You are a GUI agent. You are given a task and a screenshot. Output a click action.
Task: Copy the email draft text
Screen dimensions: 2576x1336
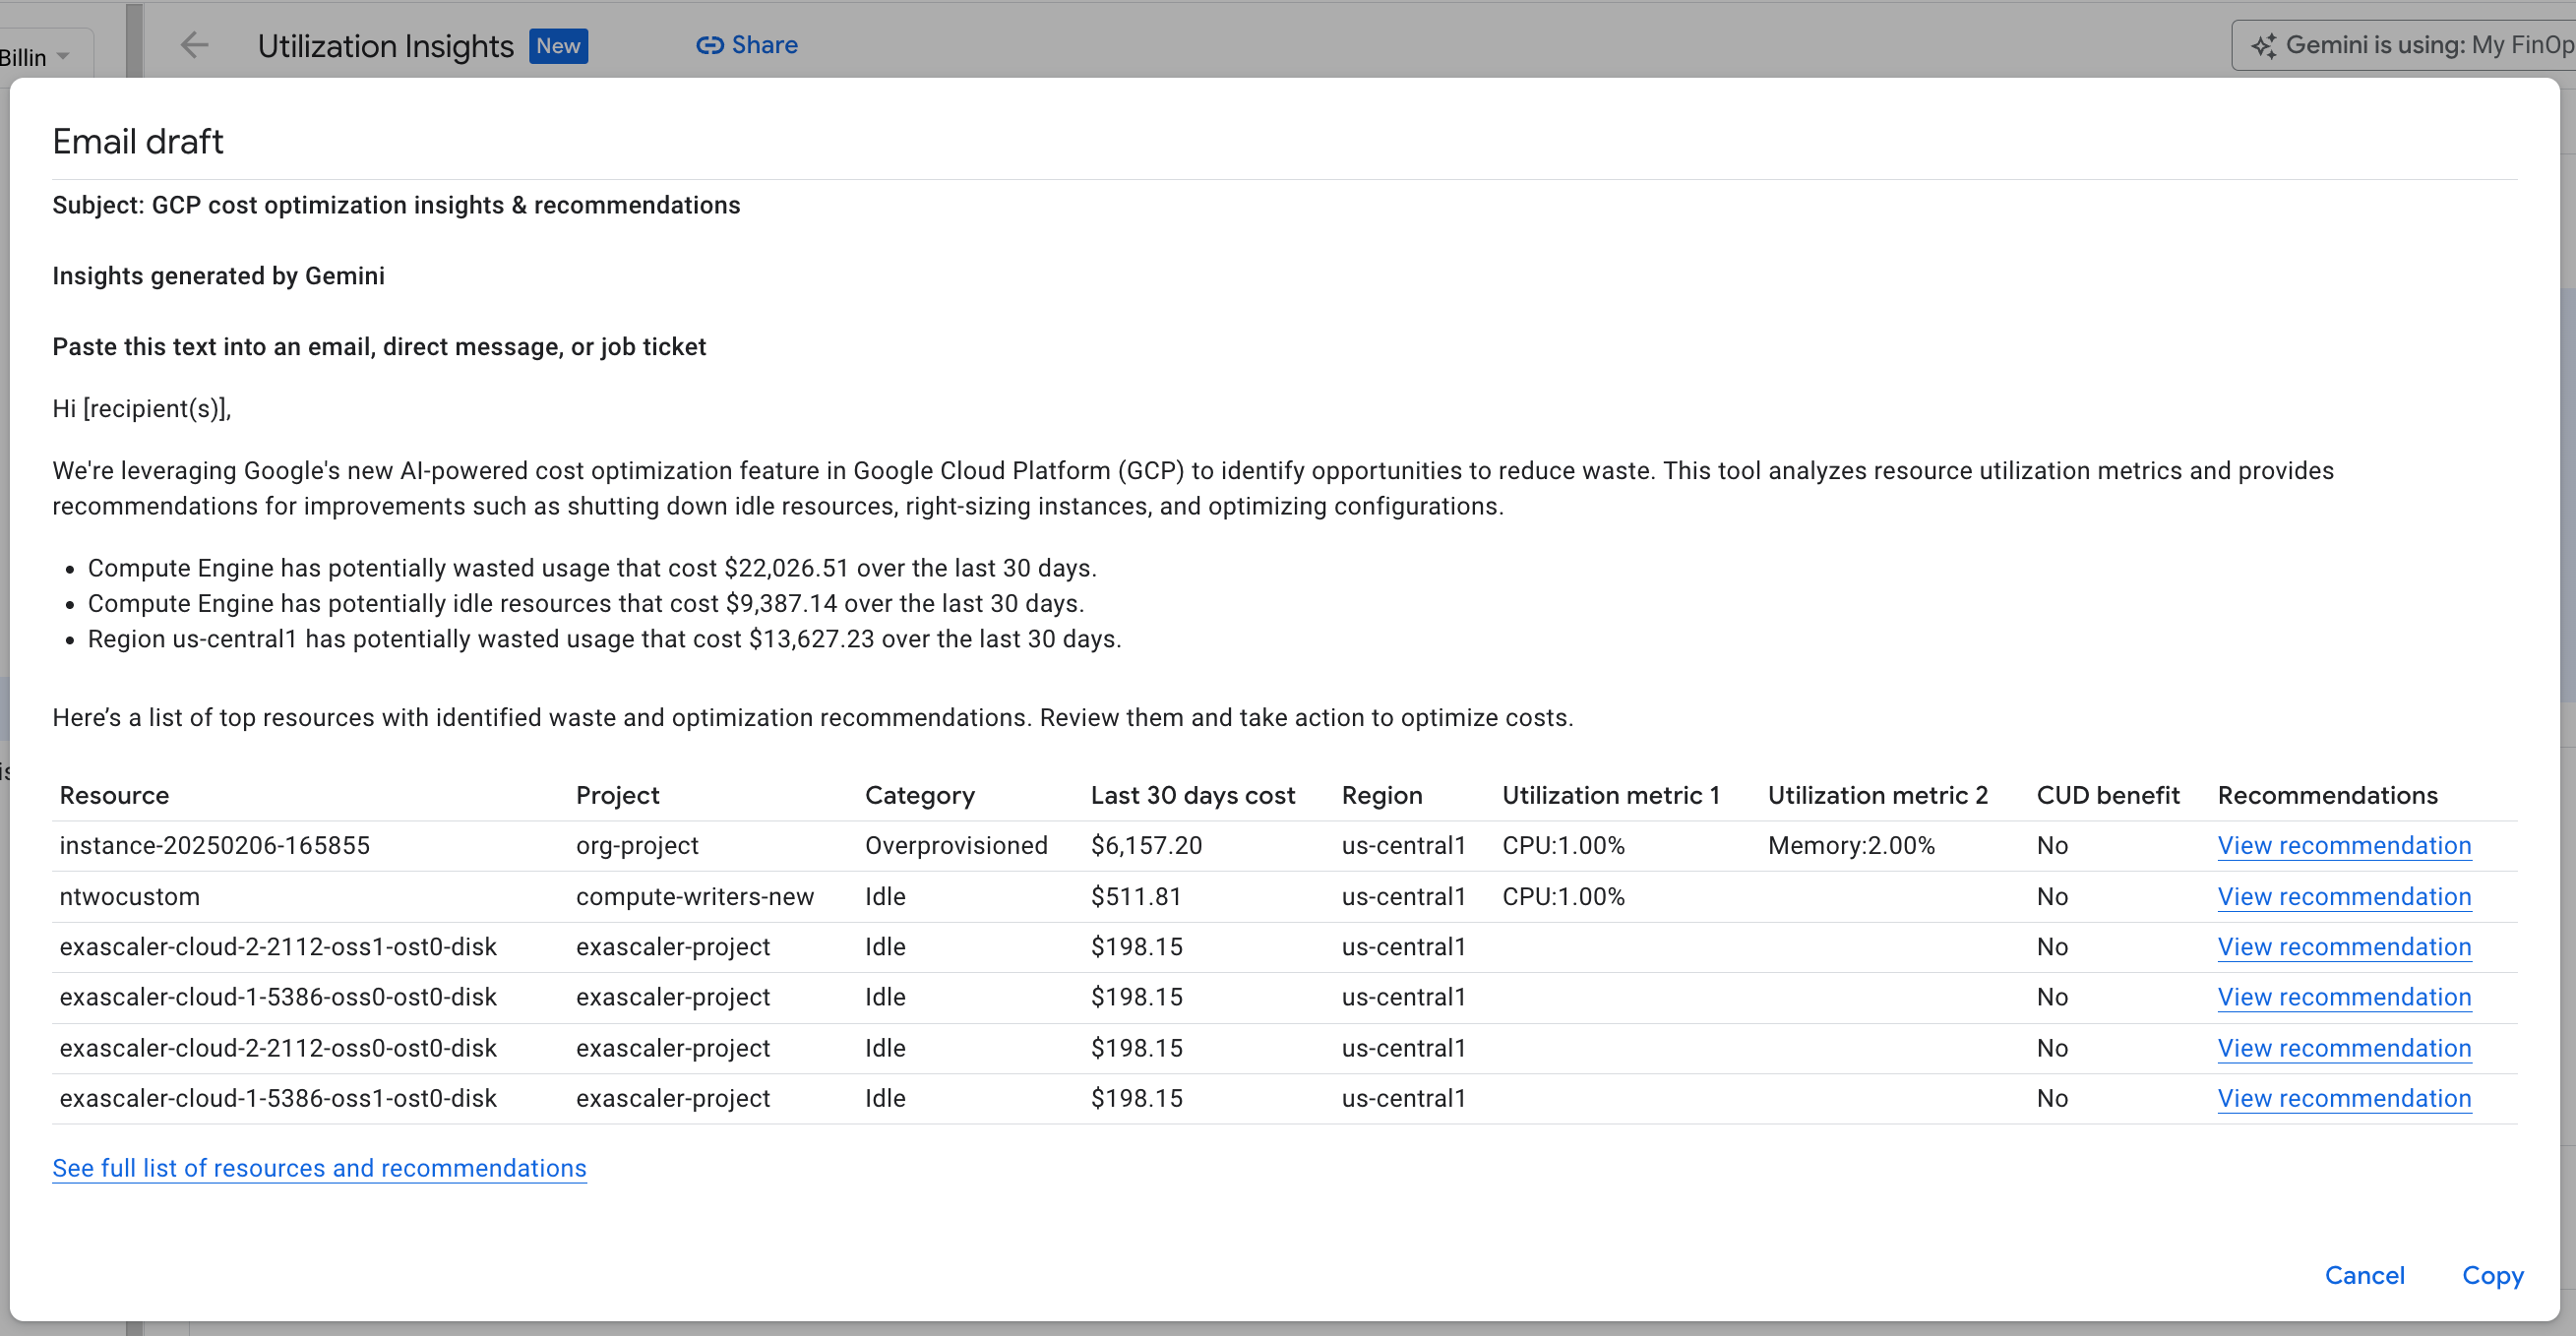pyautogui.click(x=2492, y=1275)
